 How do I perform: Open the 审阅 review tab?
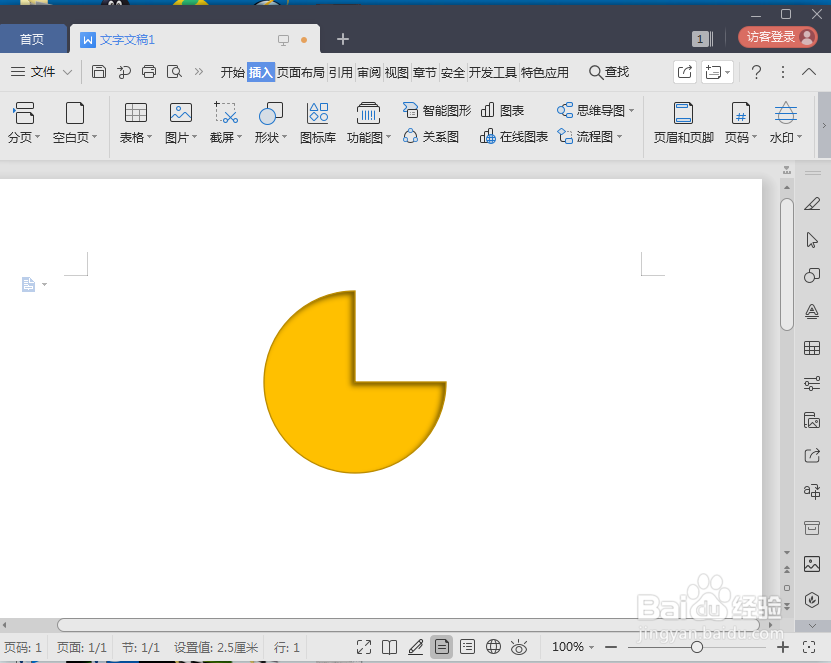point(367,71)
